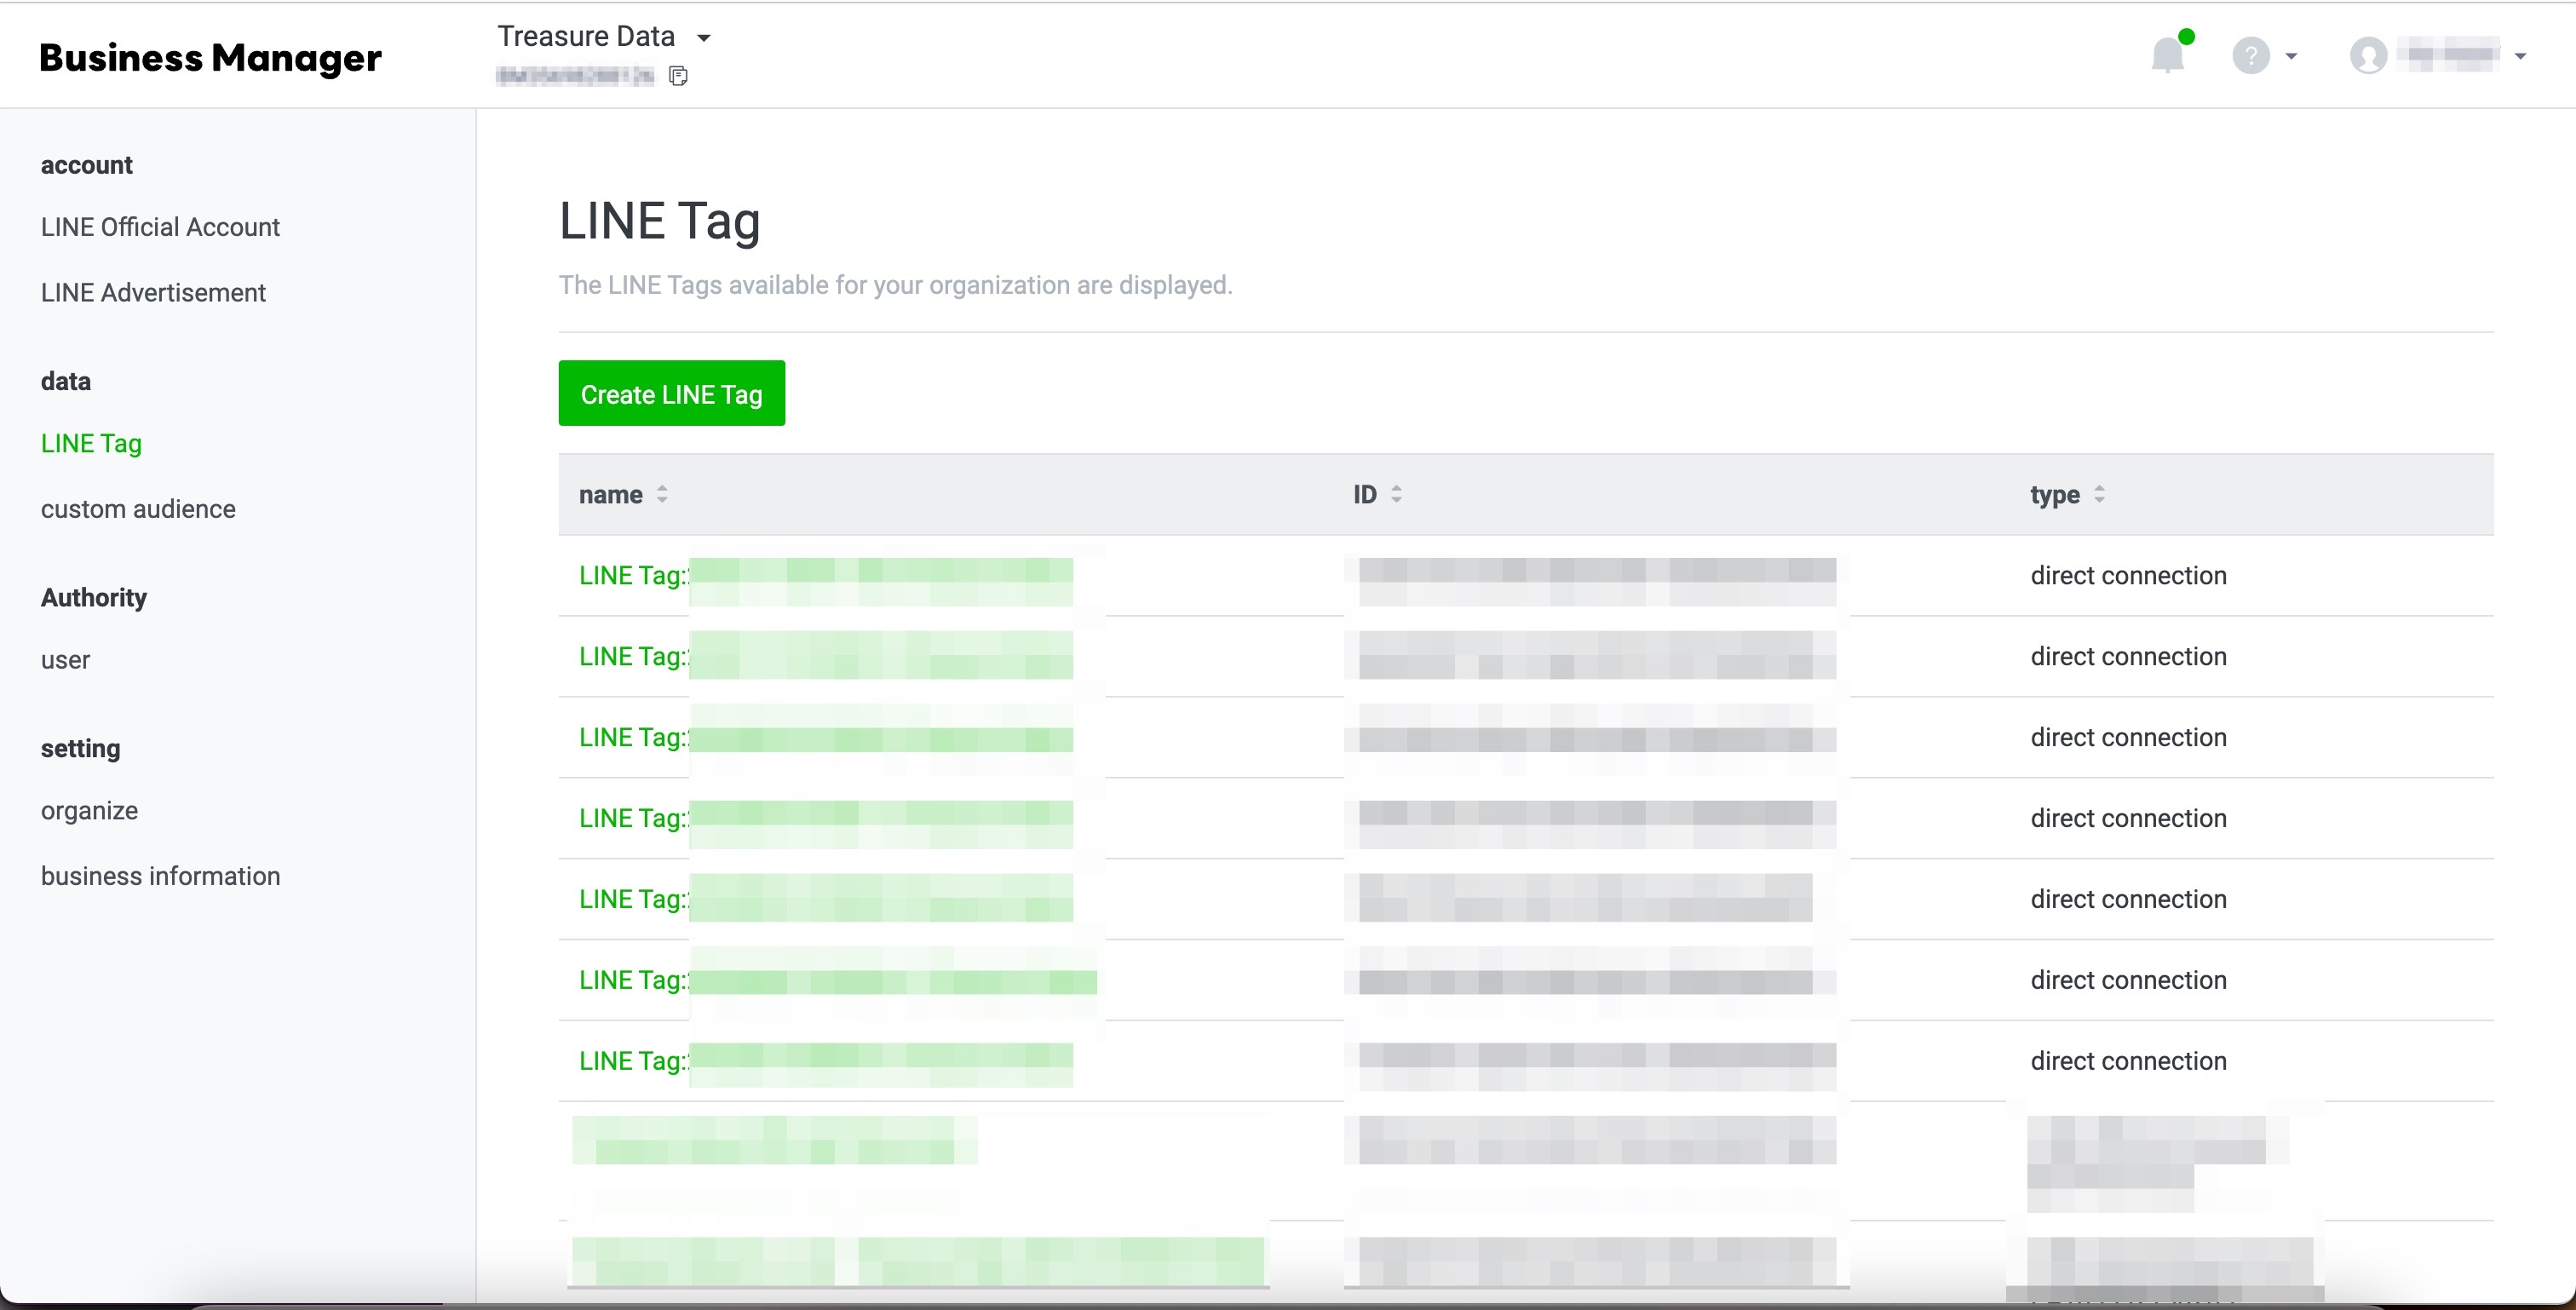Open custom audience in sidebar
The image size is (2576, 1310).
(x=138, y=509)
